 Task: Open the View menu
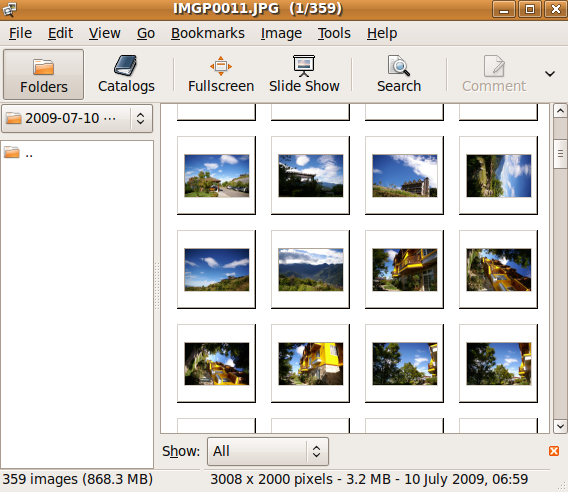[x=104, y=33]
